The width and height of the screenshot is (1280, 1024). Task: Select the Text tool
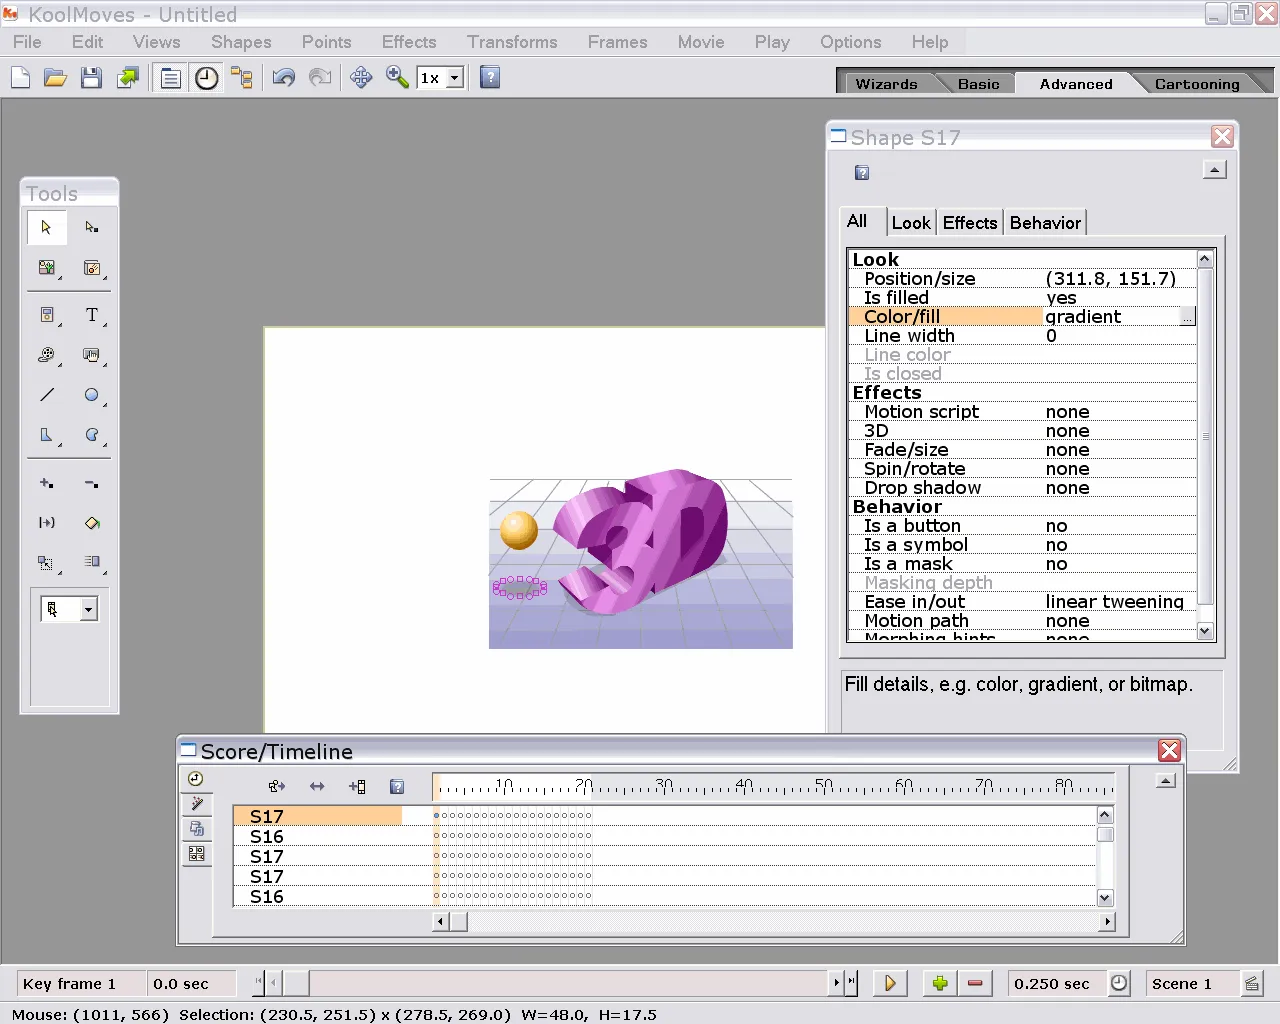tap(94, 315)
